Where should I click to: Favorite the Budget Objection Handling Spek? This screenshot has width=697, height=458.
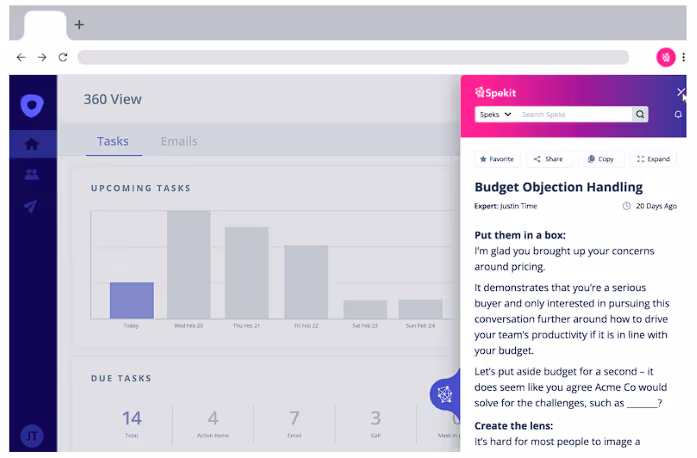coord(497,159)
